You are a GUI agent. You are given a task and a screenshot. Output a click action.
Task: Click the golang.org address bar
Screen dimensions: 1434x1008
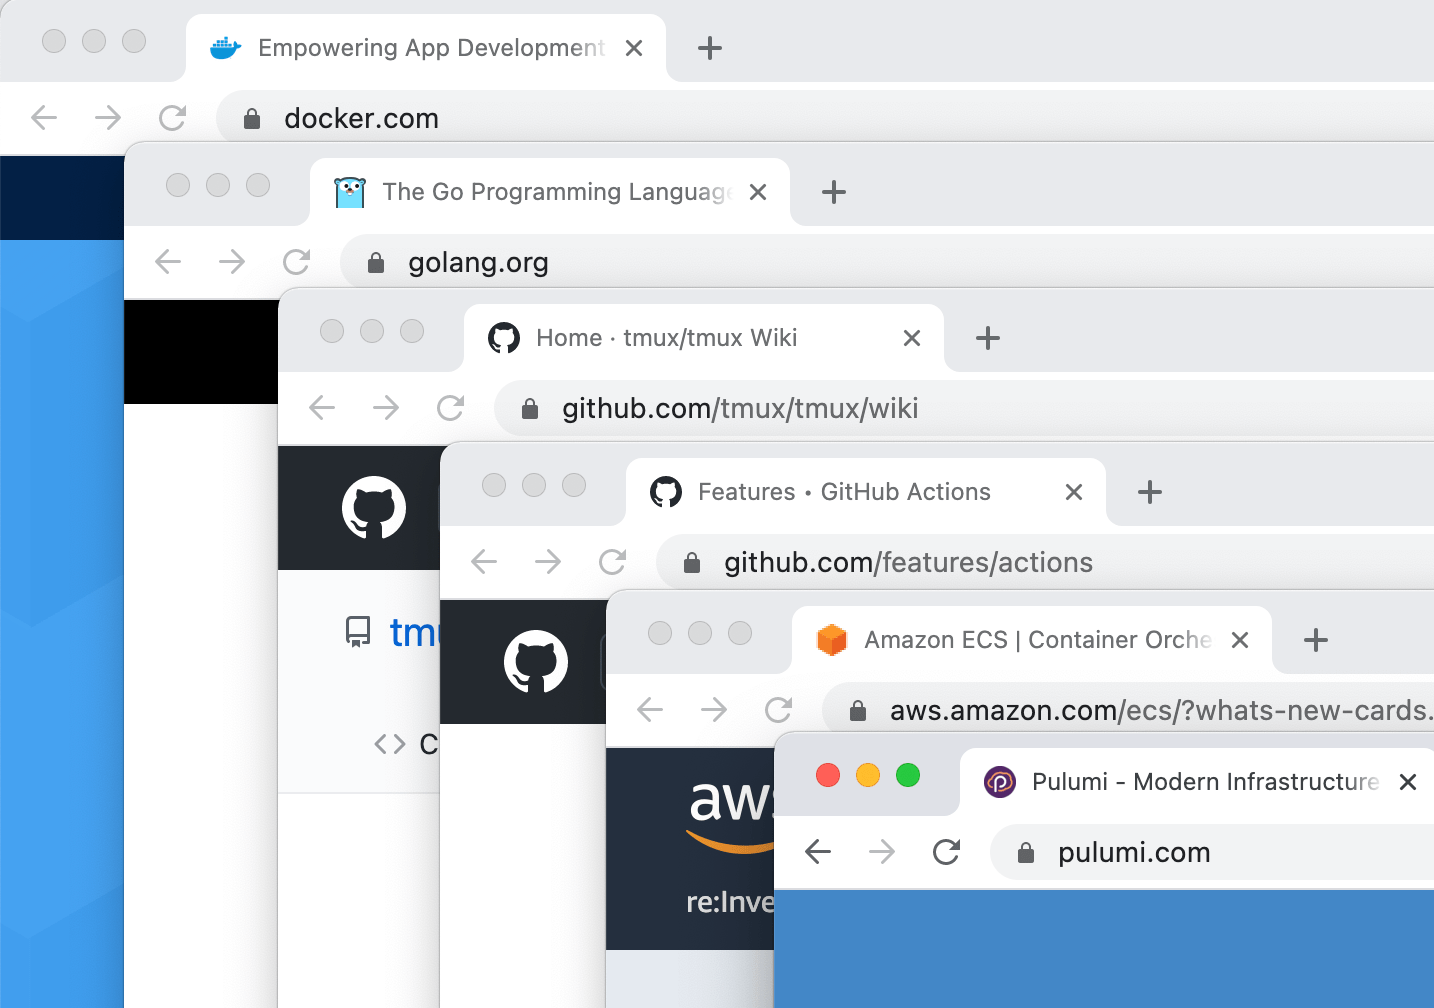pyautogui.click(x=887, y=262)
